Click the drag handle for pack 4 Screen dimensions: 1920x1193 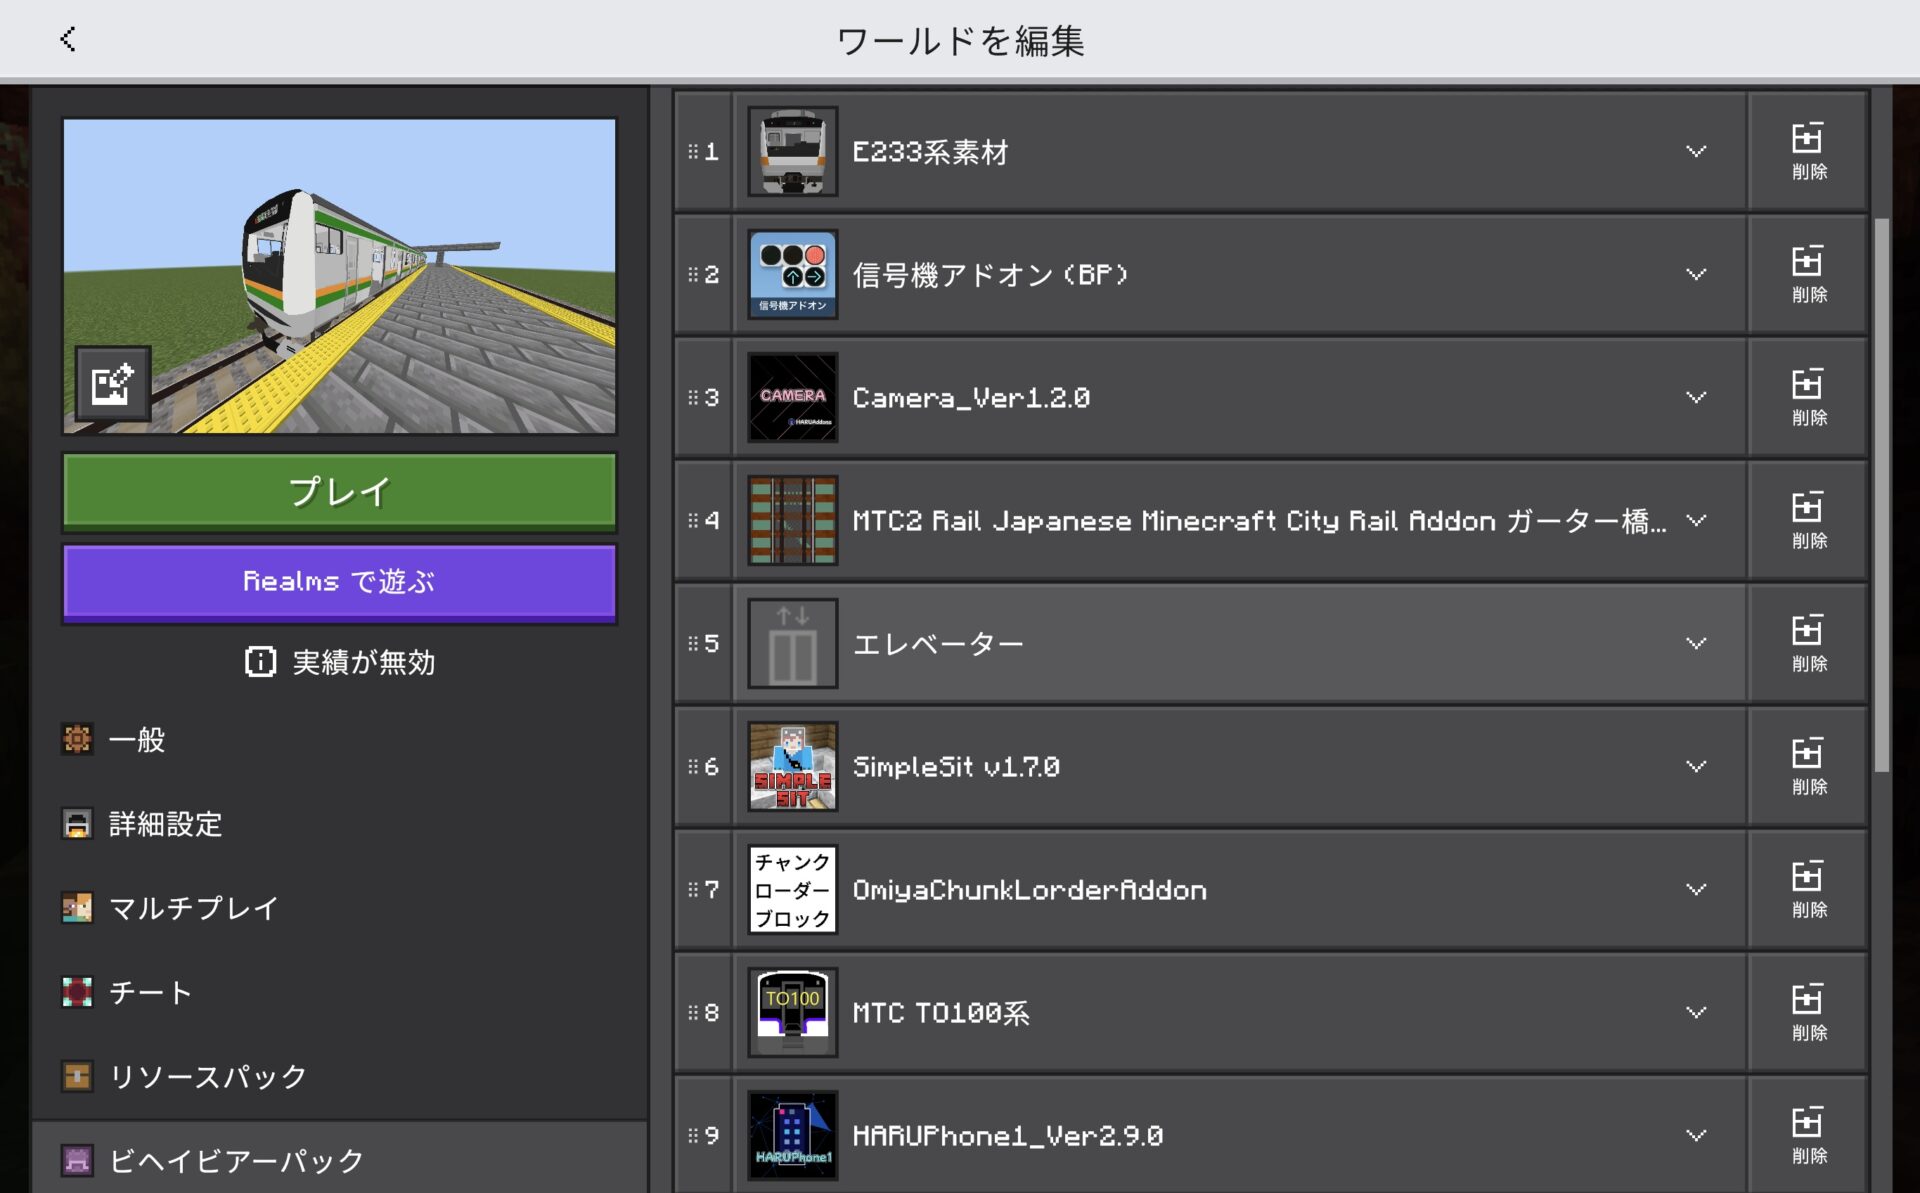coord(693,520)
